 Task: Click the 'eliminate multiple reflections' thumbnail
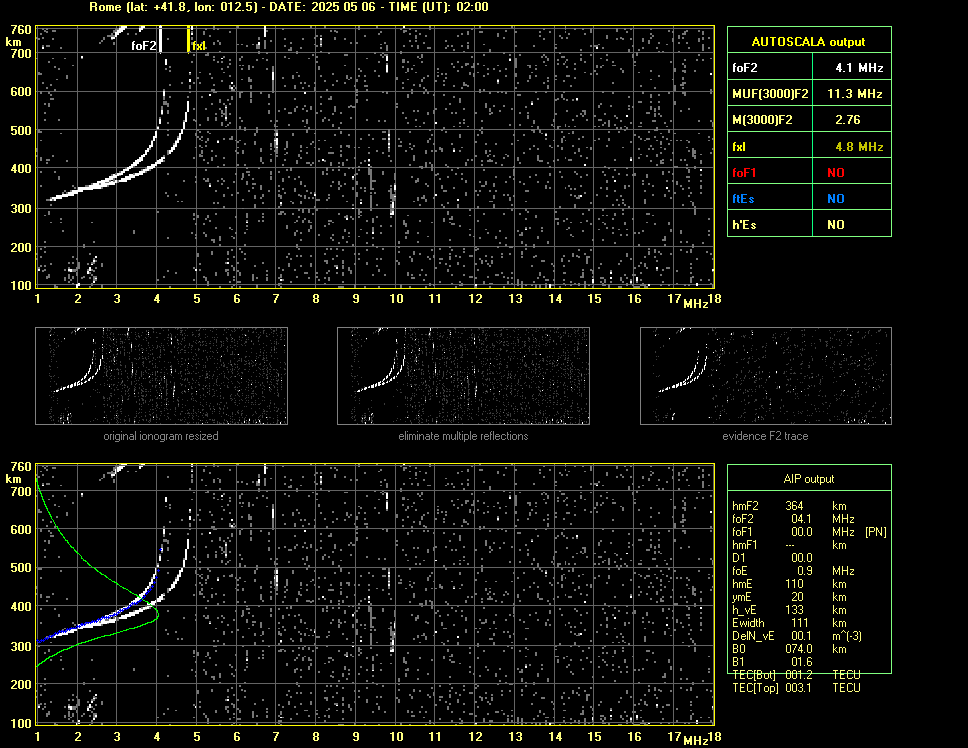click(463, 376)
